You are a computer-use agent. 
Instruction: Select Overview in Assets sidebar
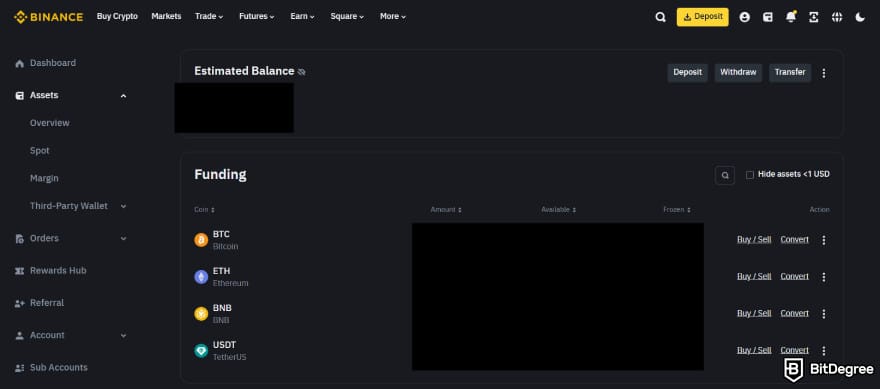(x=50, y=123)
